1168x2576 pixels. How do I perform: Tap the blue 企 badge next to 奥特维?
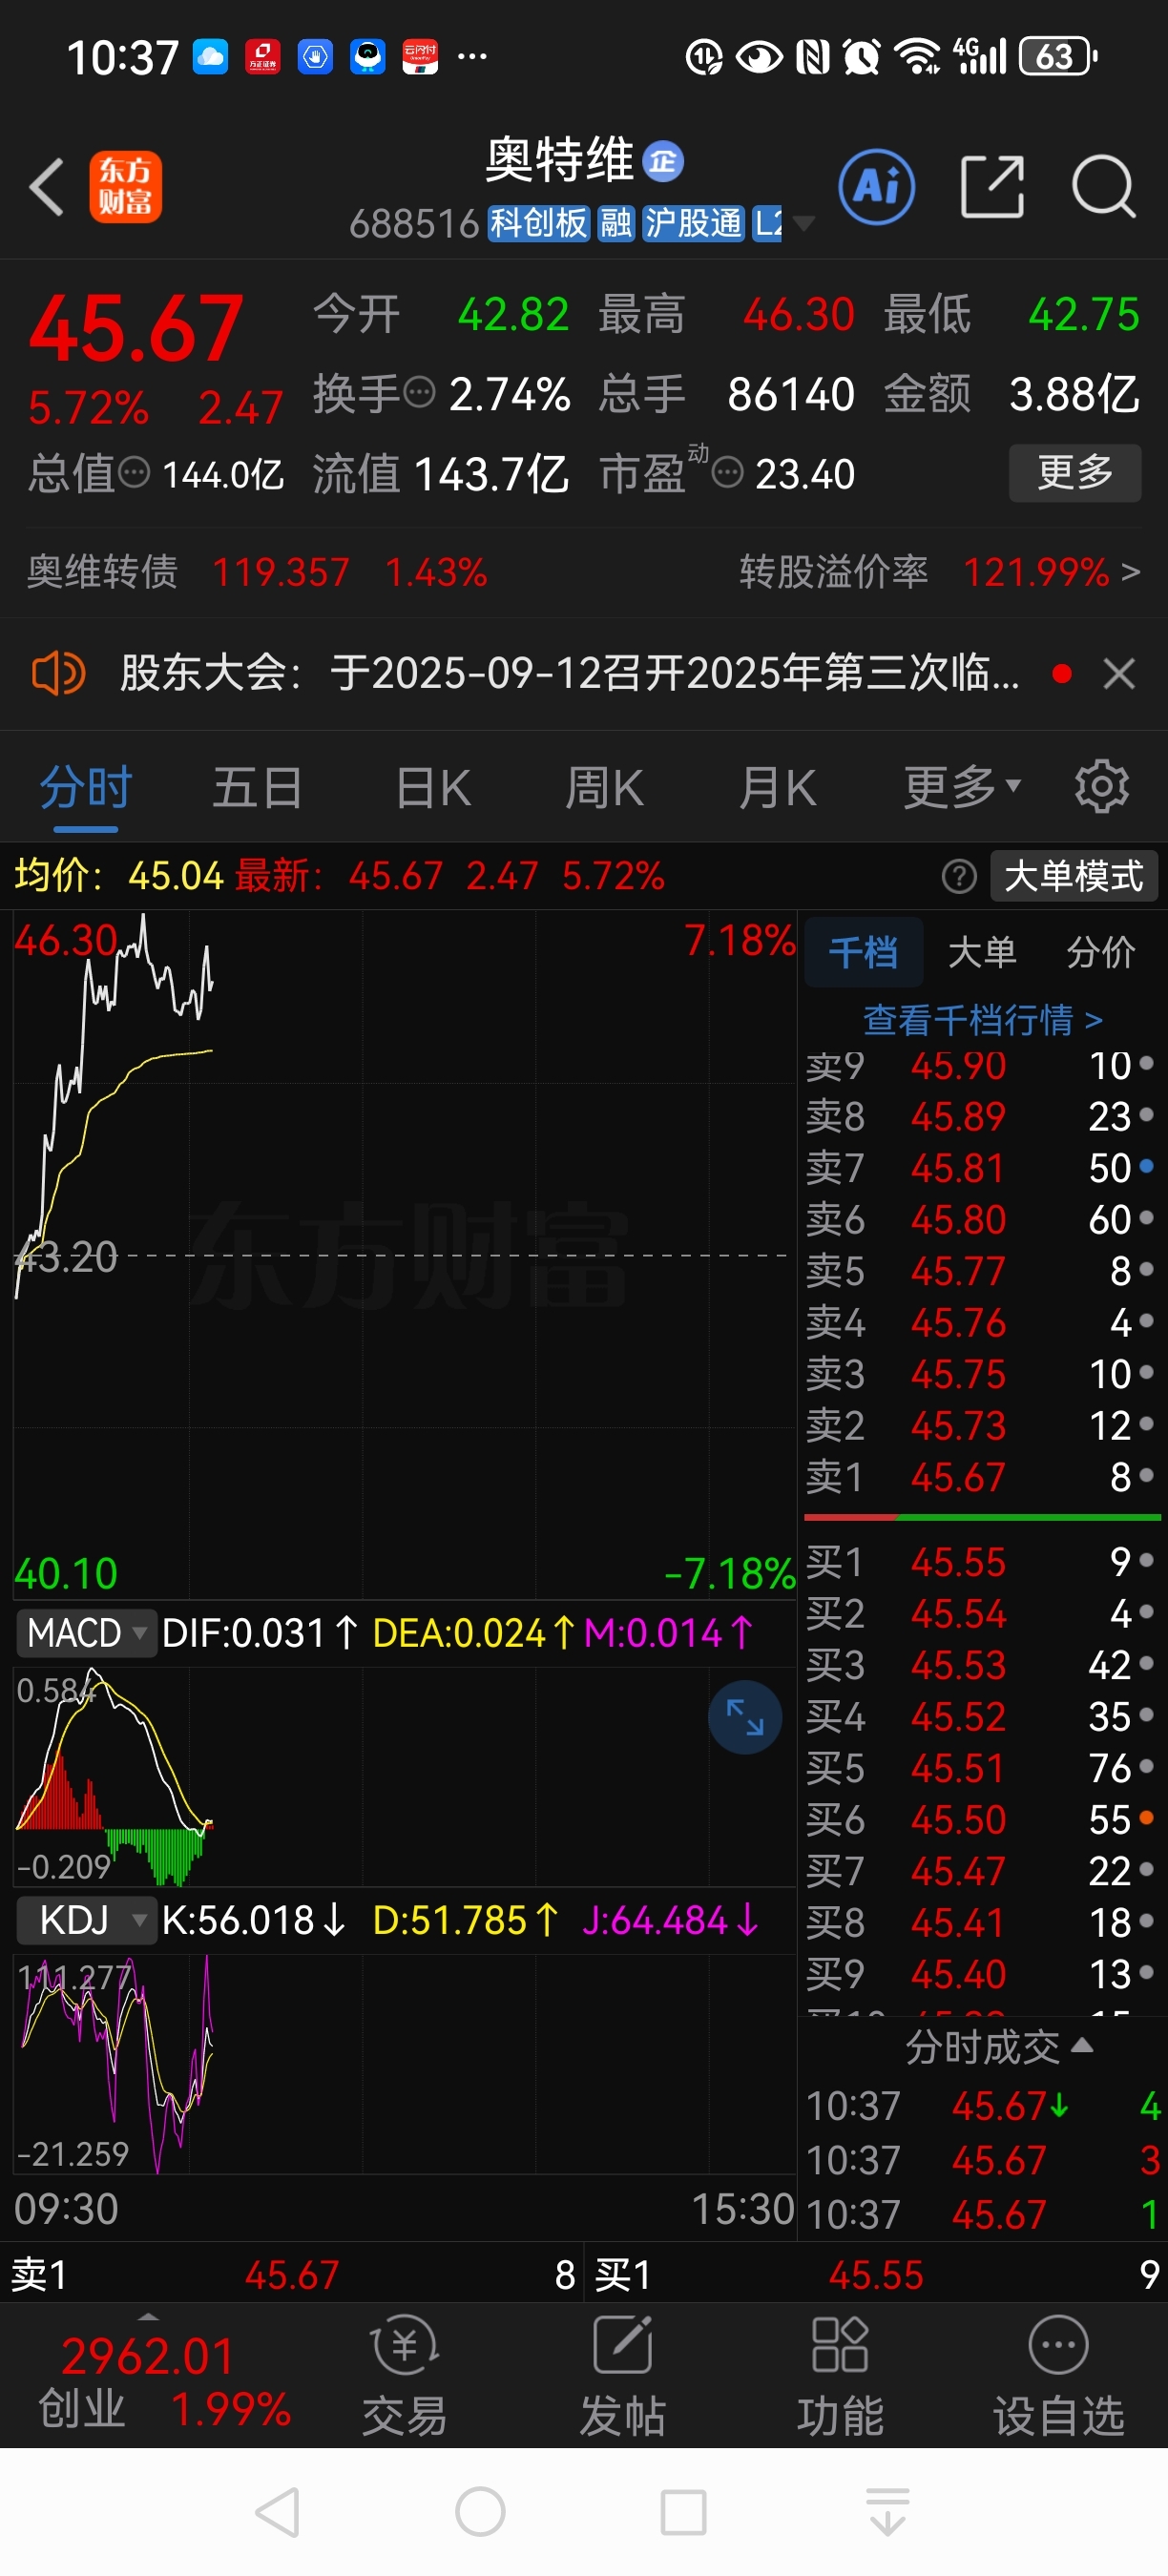[663, 162]
